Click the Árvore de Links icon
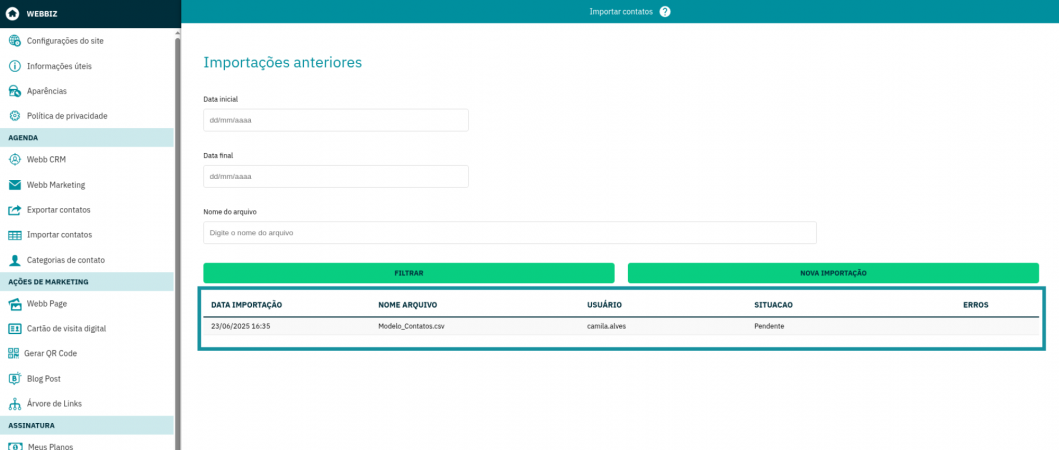The height and width of the screenshot is (450, 1059). pyautogui.click(x=15, y=404)
